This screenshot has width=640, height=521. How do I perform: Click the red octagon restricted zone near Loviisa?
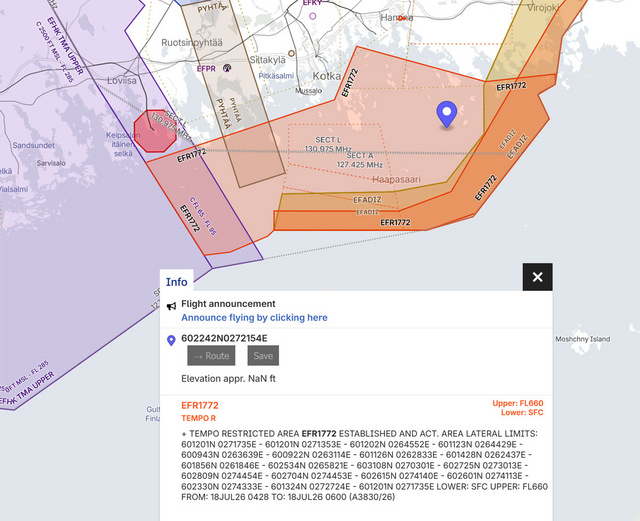pos(155,131)
